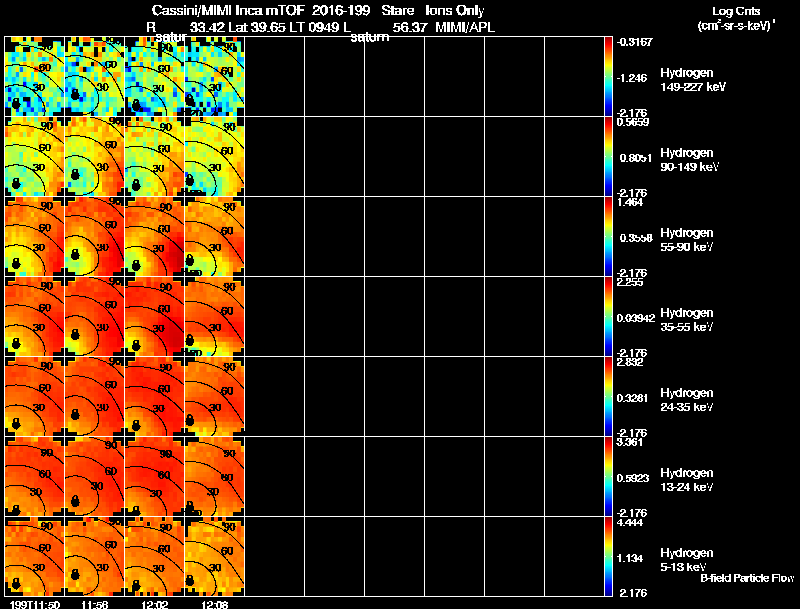This screenshot has width=800, height=609.
Task: Click the '-0.3167' colorbar maximum value
Action: click(x=634, y=42)
